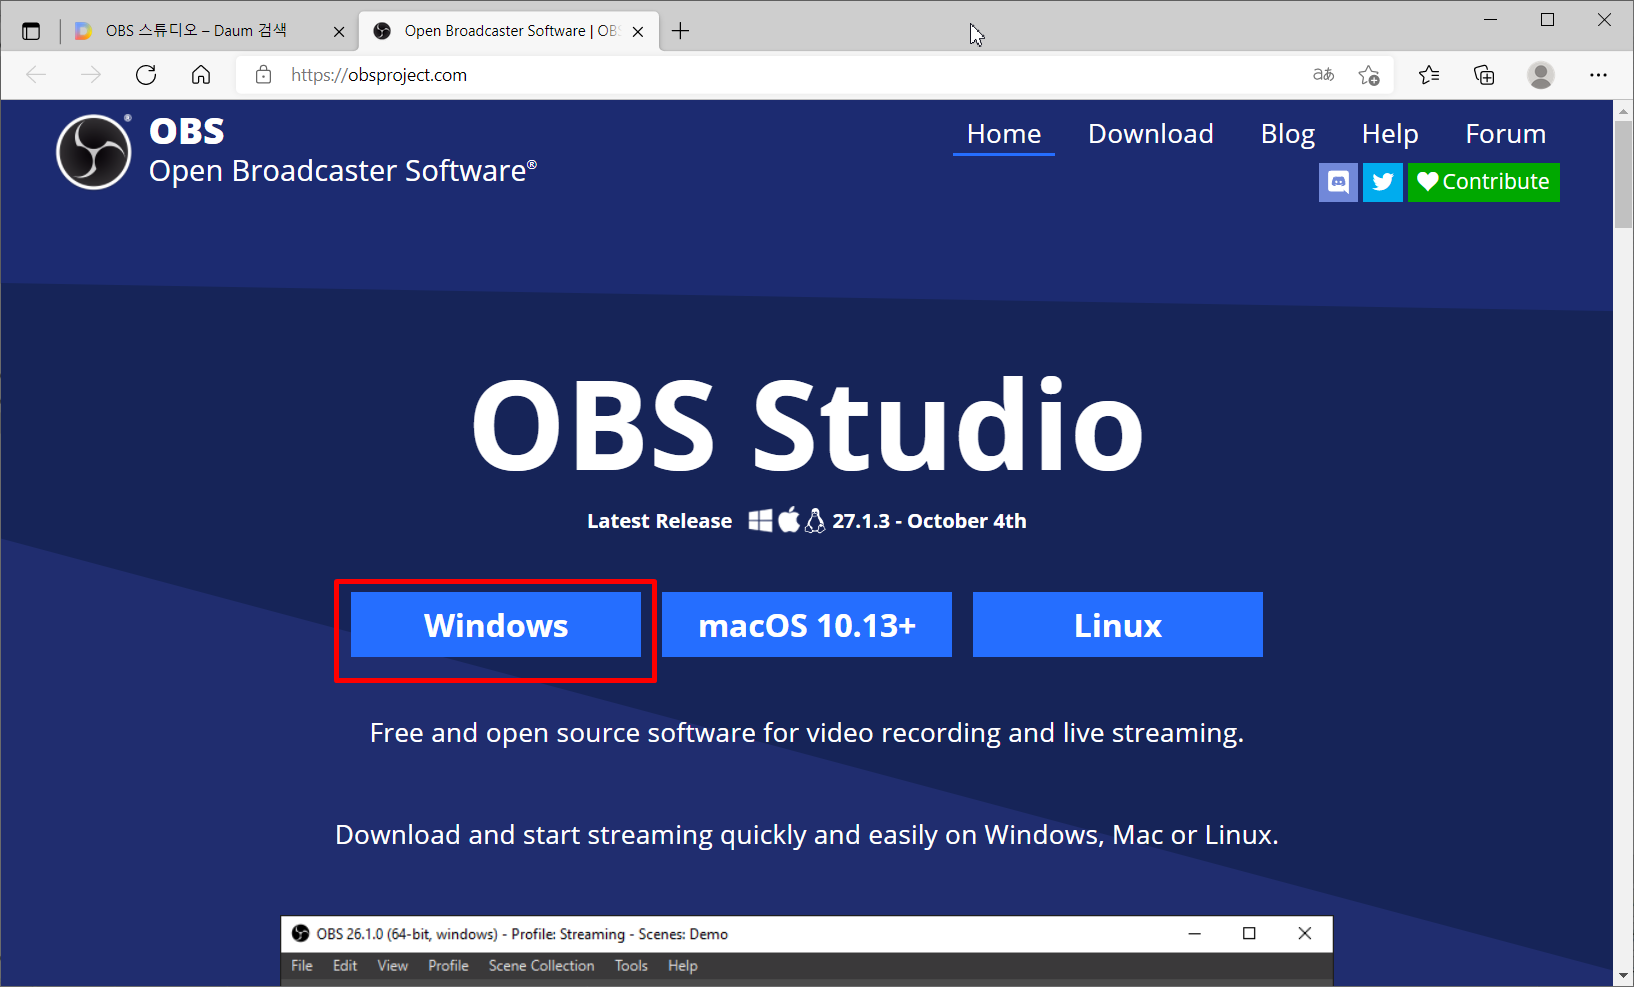Image resolution: width=1634 pixels, height=987 pixels.
Task: Click the Open Broadcaster Software header title
Action: 343,171
